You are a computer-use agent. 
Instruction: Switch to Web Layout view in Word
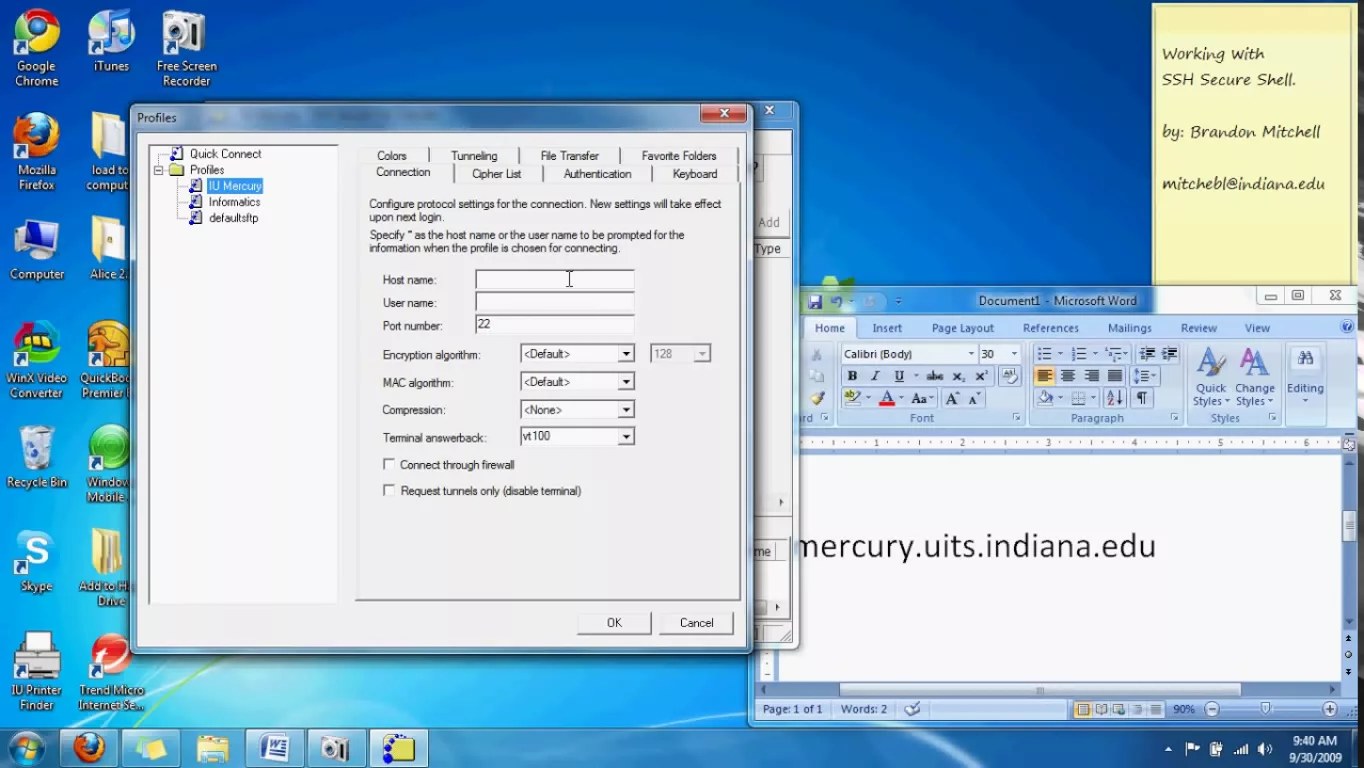(1119, 709)
